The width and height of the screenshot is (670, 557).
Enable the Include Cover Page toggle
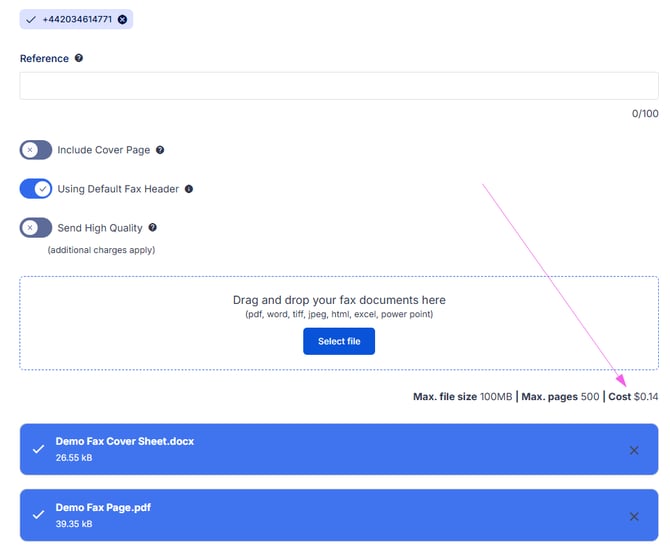pos(36,150)
